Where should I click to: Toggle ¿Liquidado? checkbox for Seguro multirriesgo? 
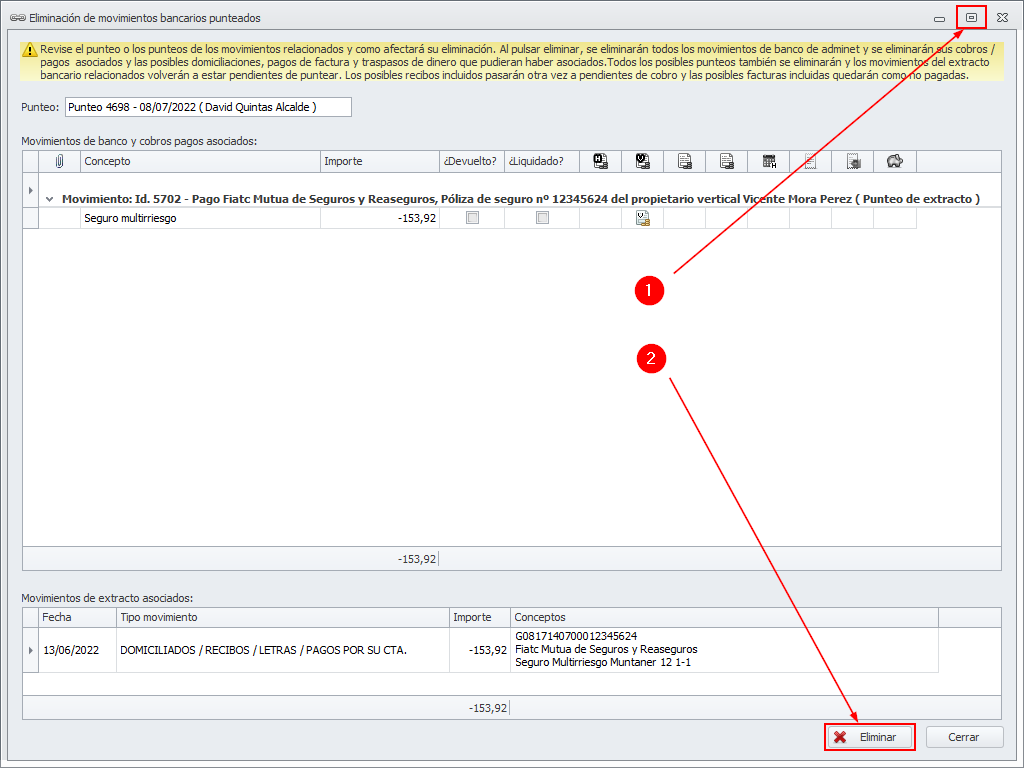(x=542, y=217)
